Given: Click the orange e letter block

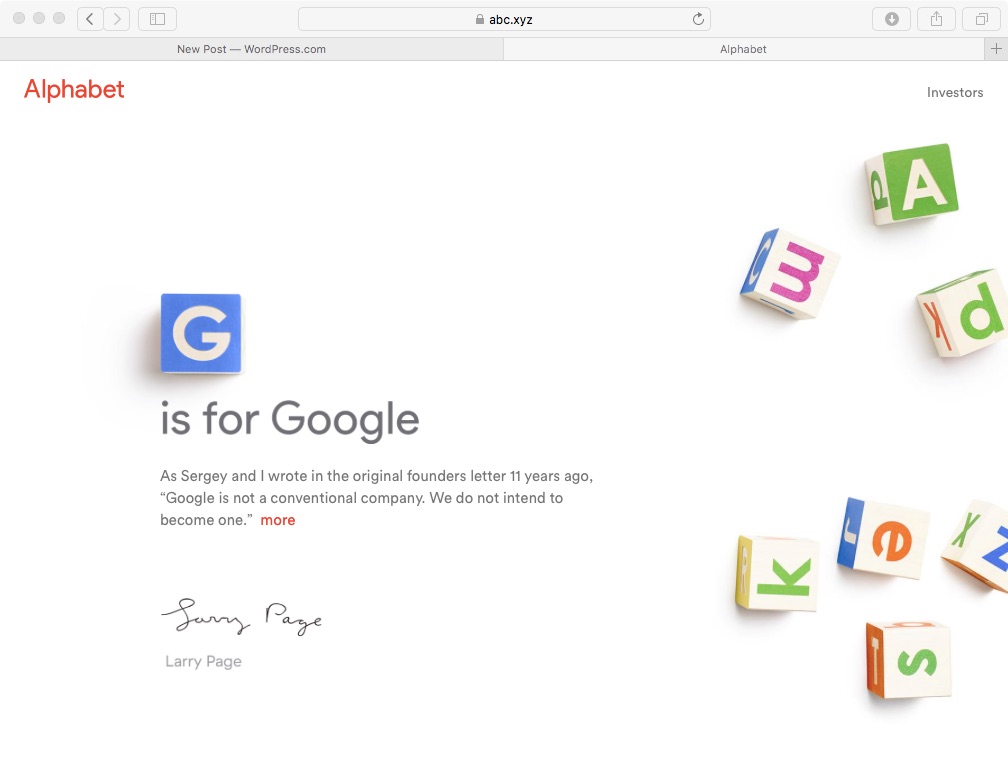Looking at the screenshot, I should (884, 539).
